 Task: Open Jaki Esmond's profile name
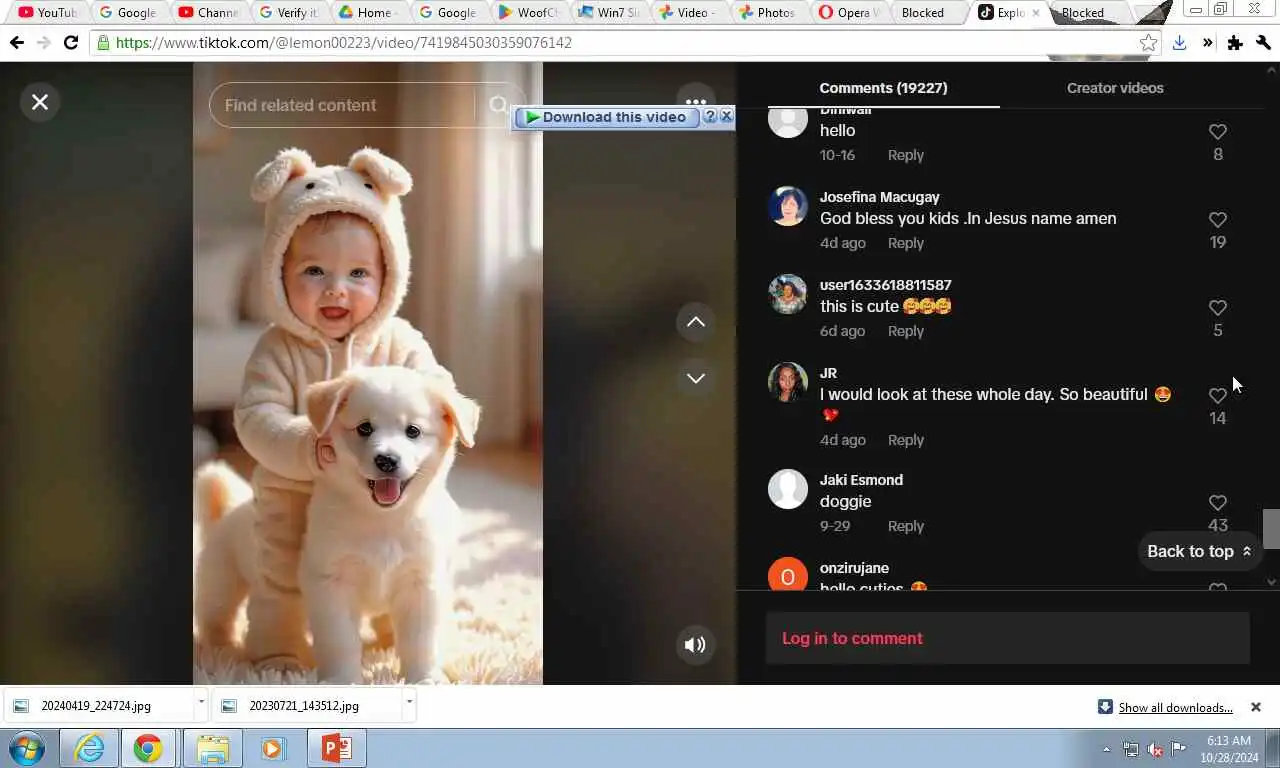[861, 480]
